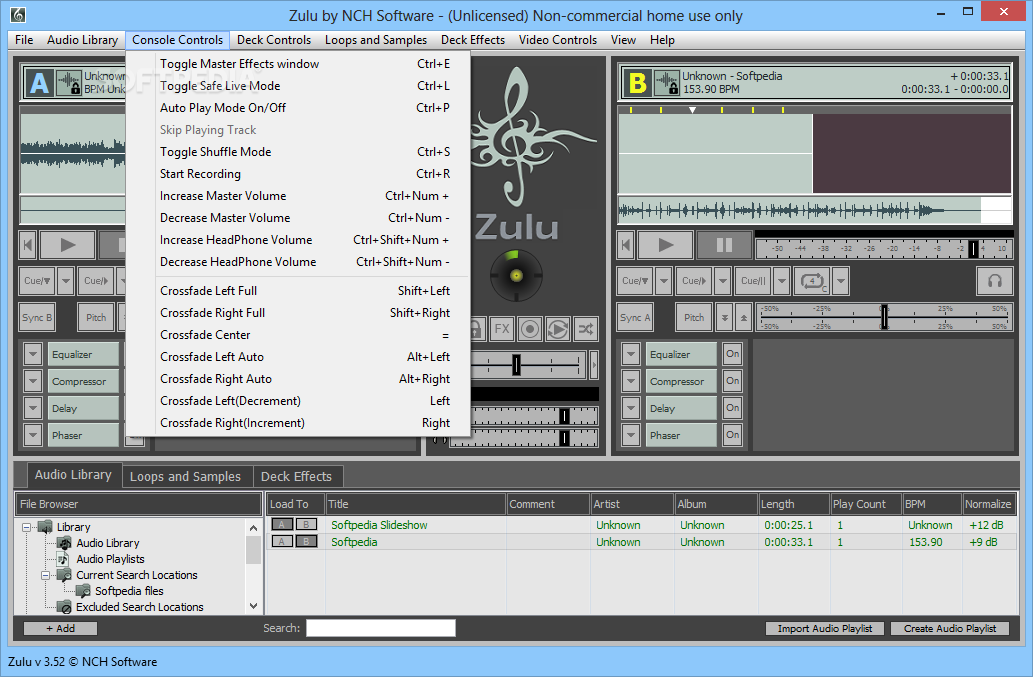Click in the Search input field
The image size is (1033, 677).
click(x=381, y=628)
